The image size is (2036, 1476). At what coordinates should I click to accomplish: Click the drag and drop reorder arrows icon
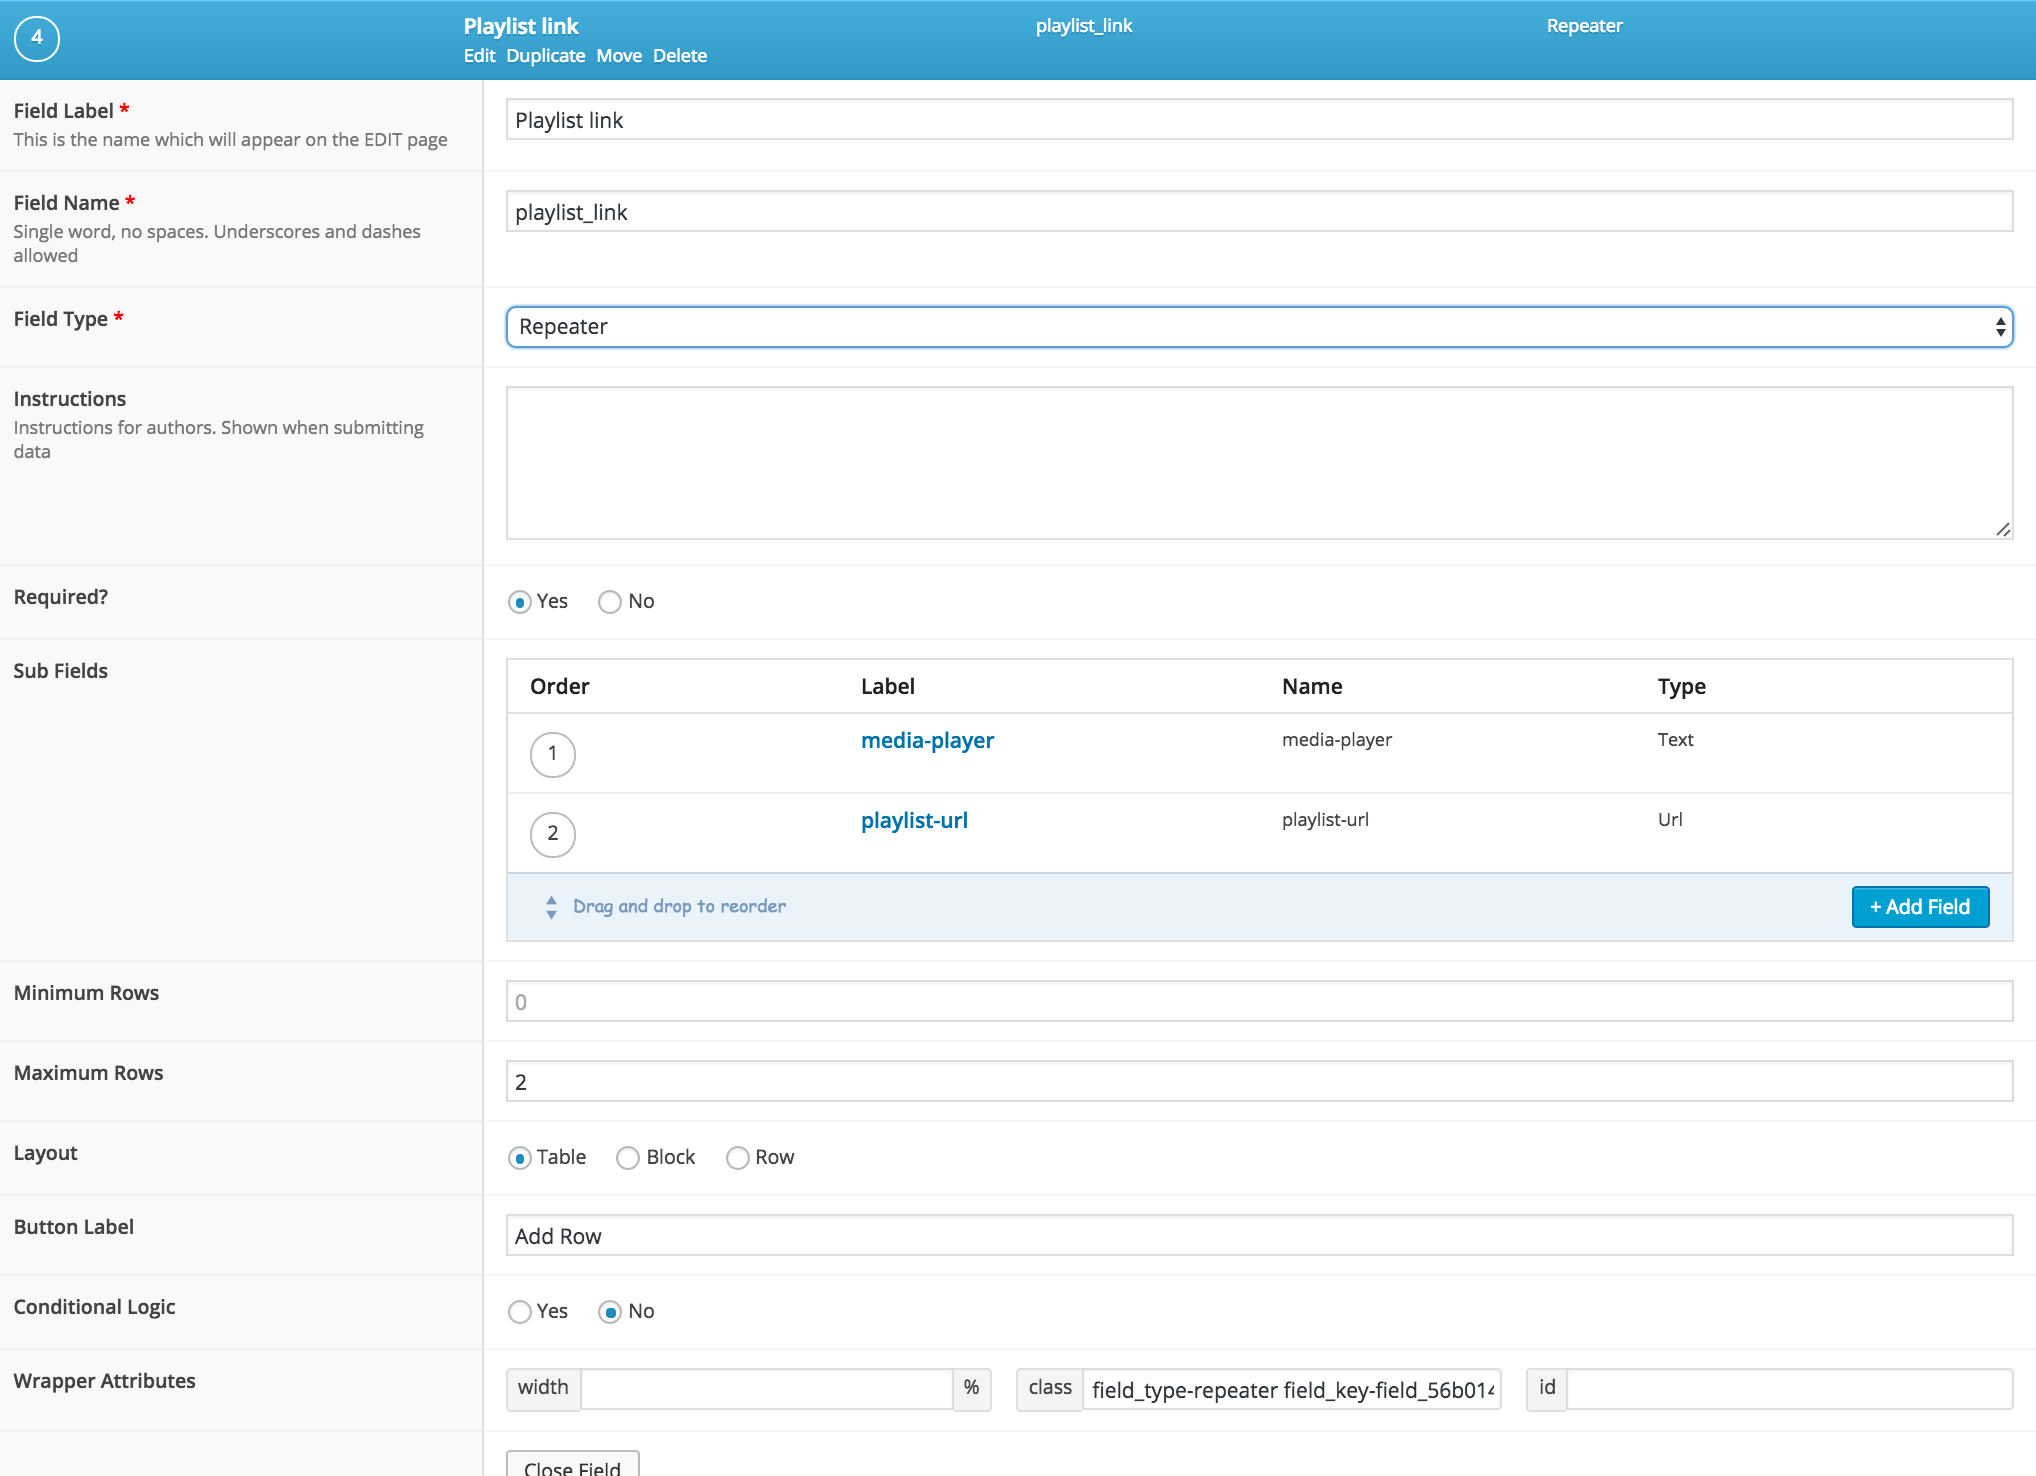tap(551, 907)
